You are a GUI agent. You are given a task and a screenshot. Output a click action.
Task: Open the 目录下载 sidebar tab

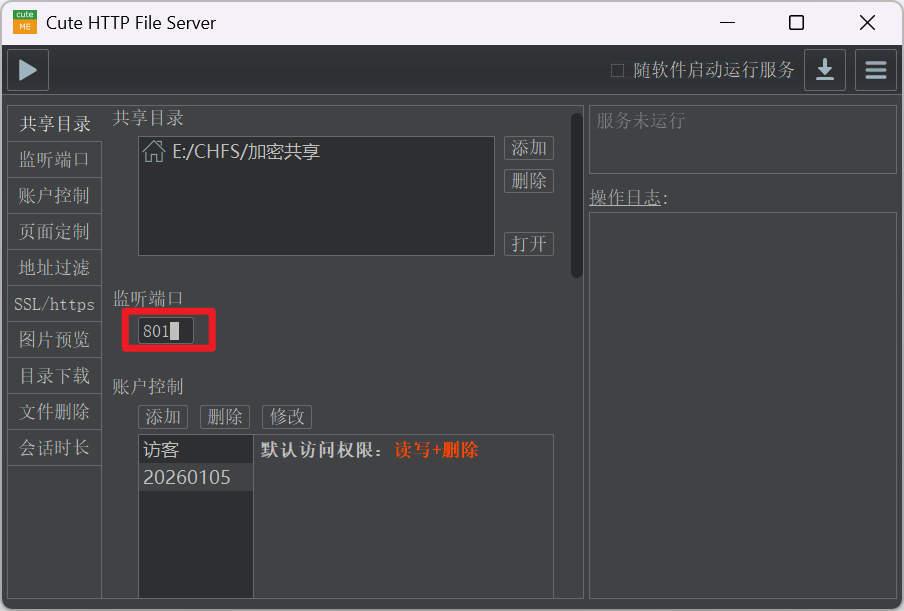pos(55,376)
